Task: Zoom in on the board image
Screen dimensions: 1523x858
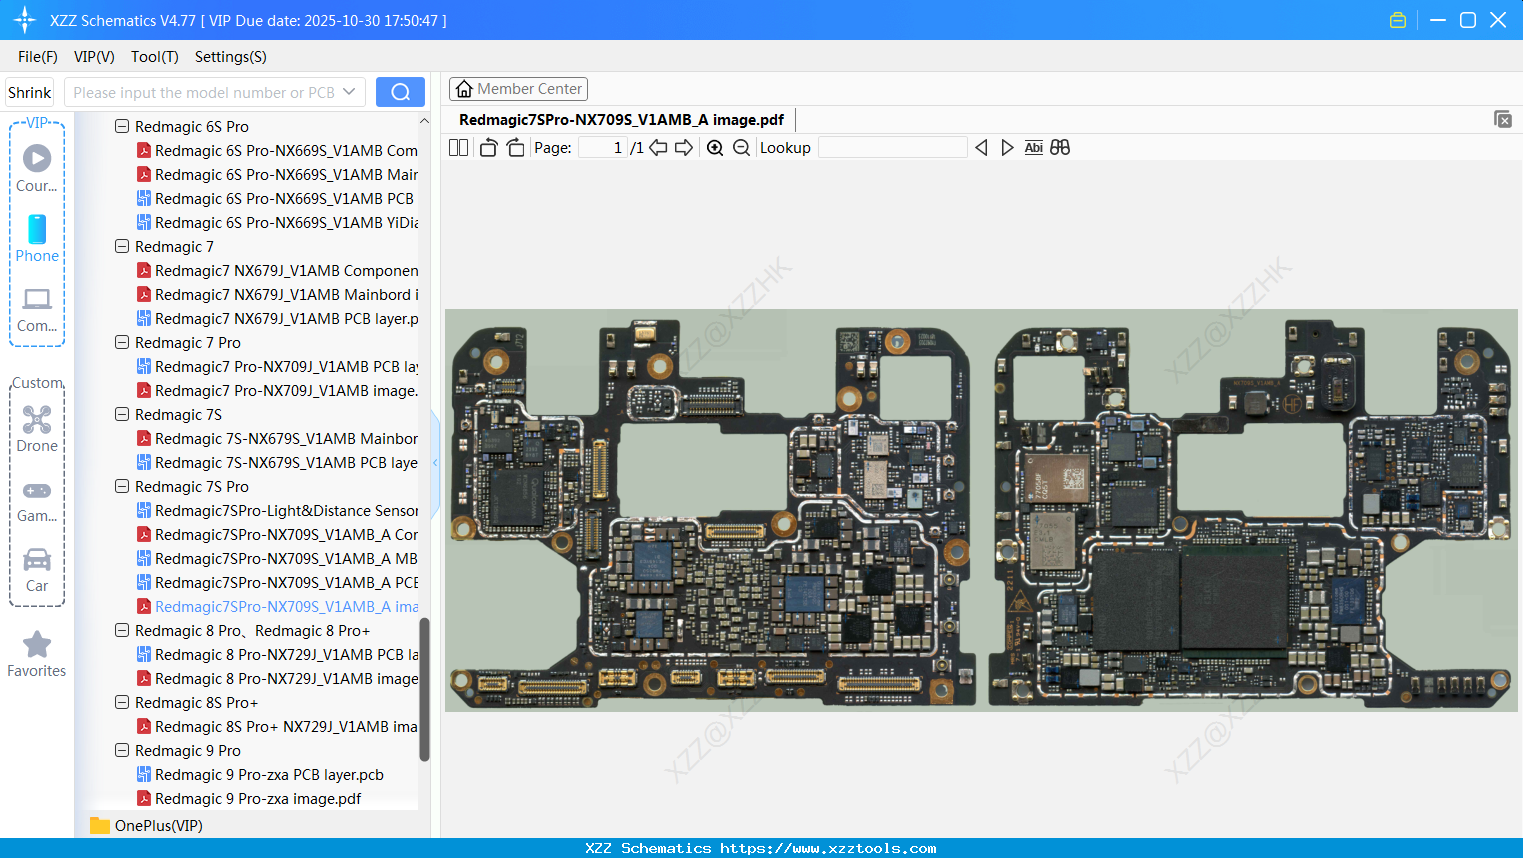Action: click(x=715, y=147)
